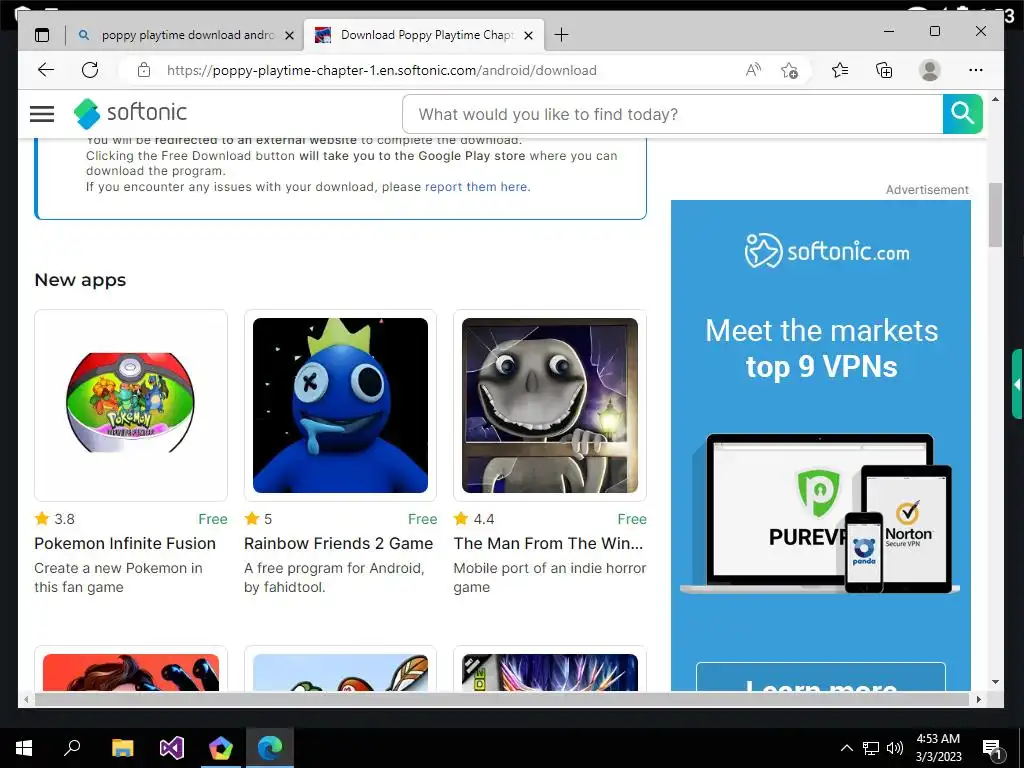Close the Download Poppy Playtime tab
This screenshot has height=768, width=1024.
click(529, 35)
